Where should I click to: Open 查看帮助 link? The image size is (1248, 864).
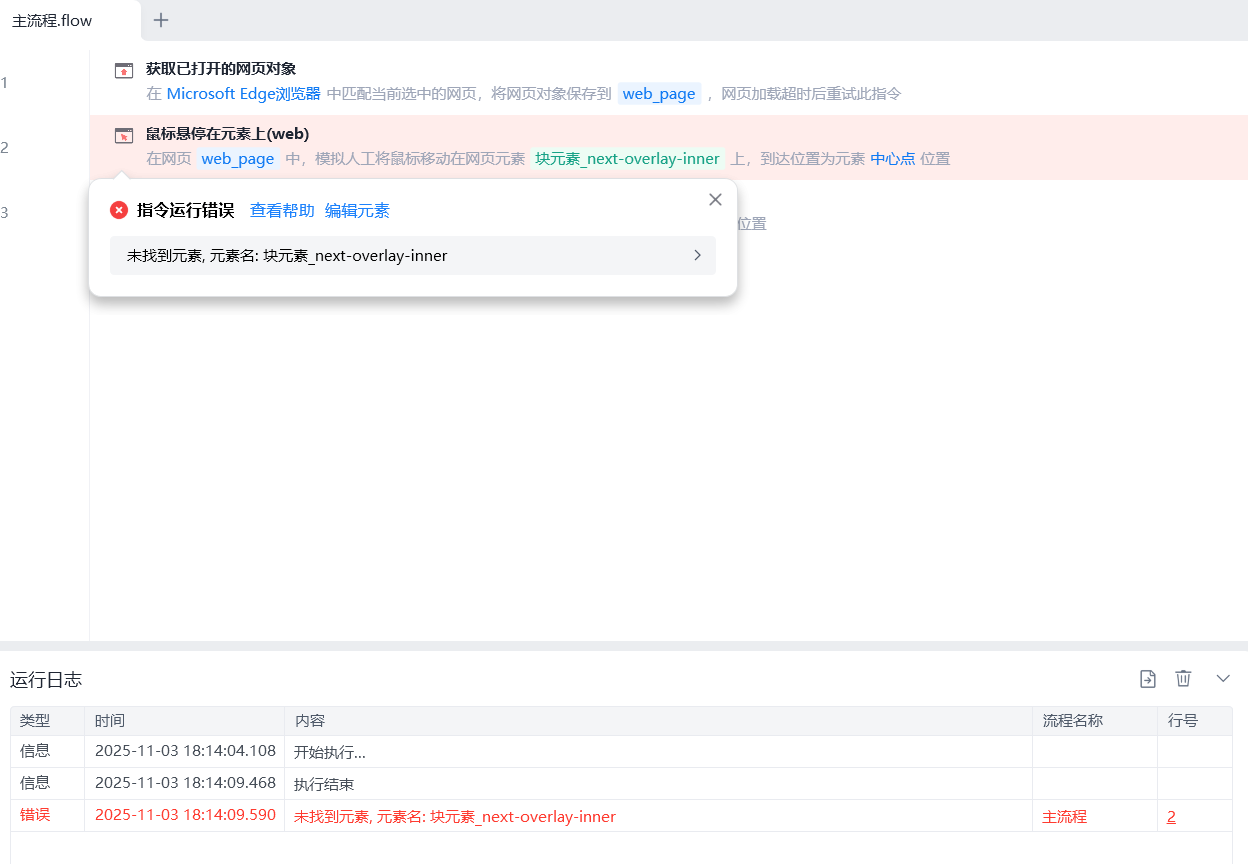pyautogui.click(x=282, y=210)
